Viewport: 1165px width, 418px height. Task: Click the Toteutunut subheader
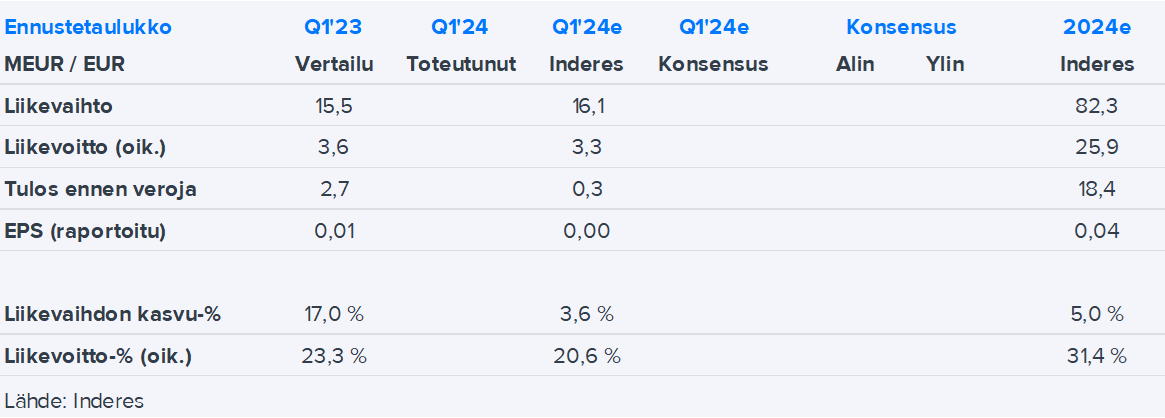[461, 64]
